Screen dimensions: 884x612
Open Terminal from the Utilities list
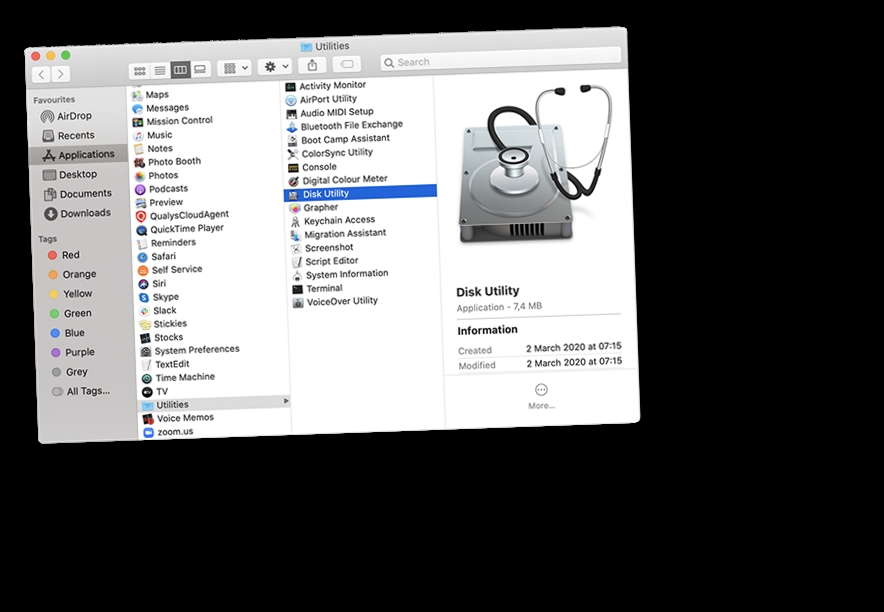(x=319, y=287)
